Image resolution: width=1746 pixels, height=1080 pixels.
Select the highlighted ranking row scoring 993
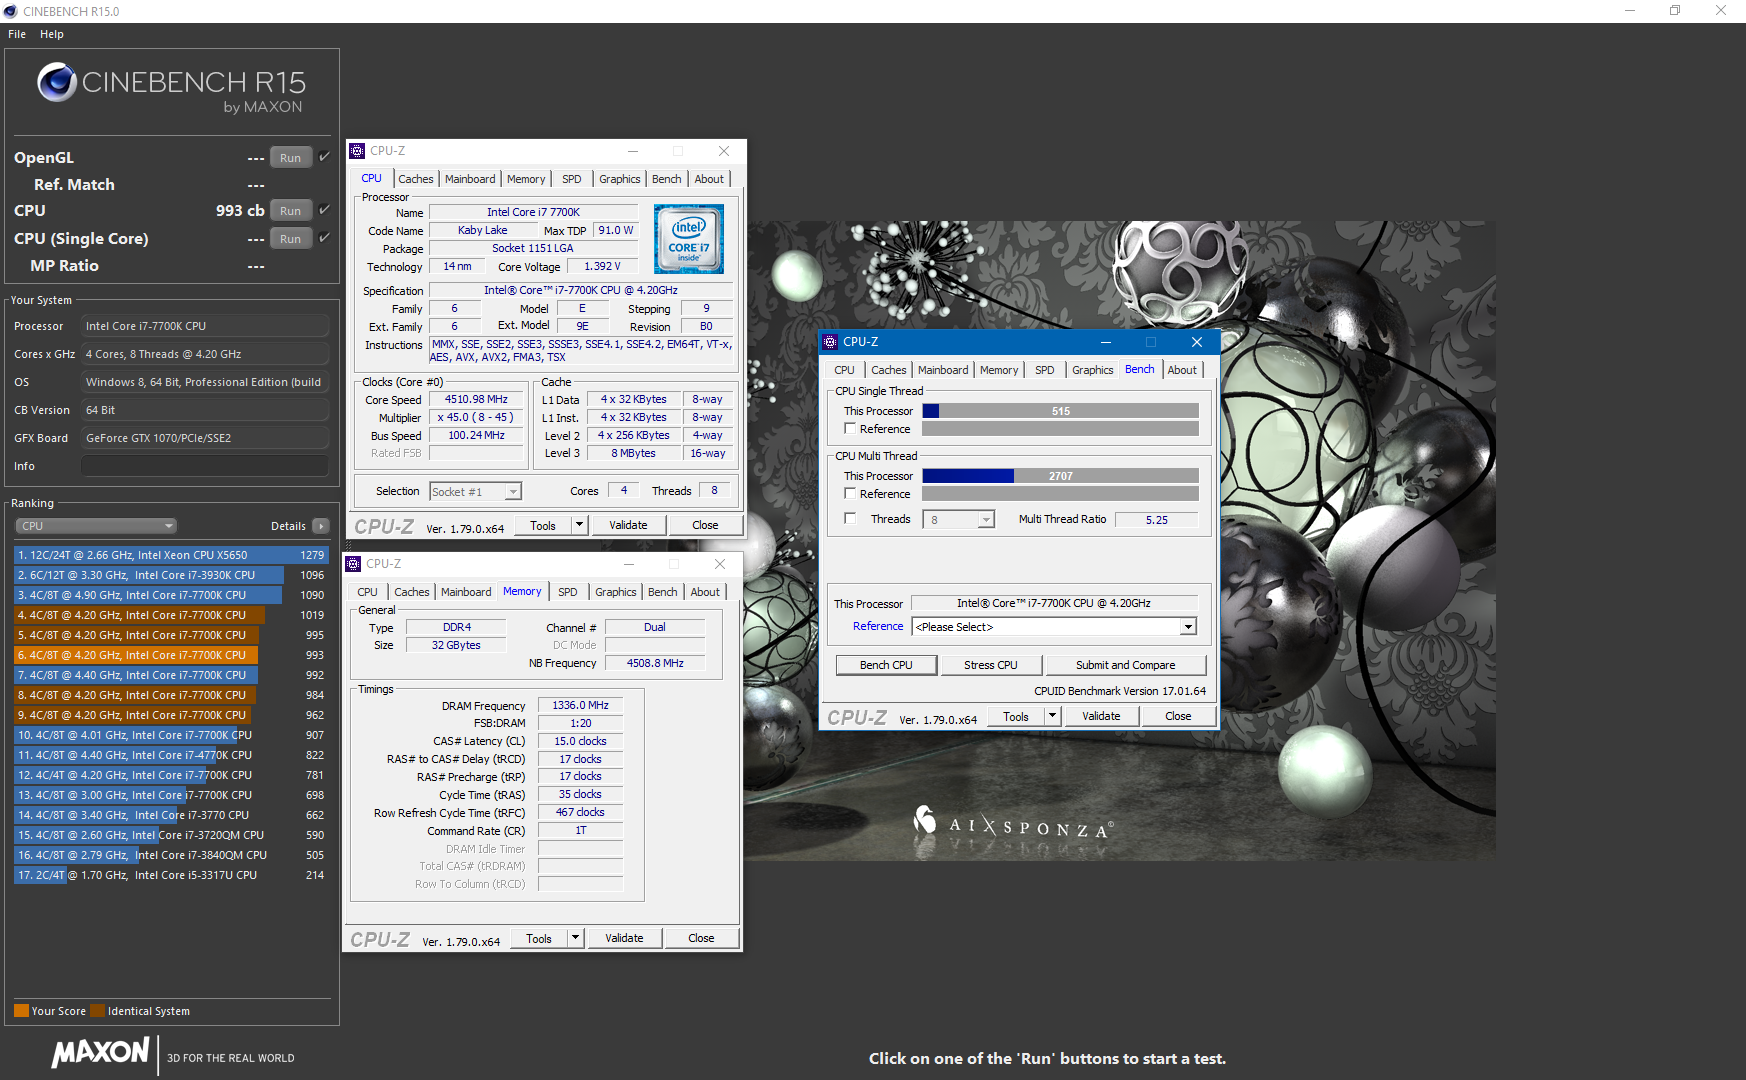click(171, 655)
